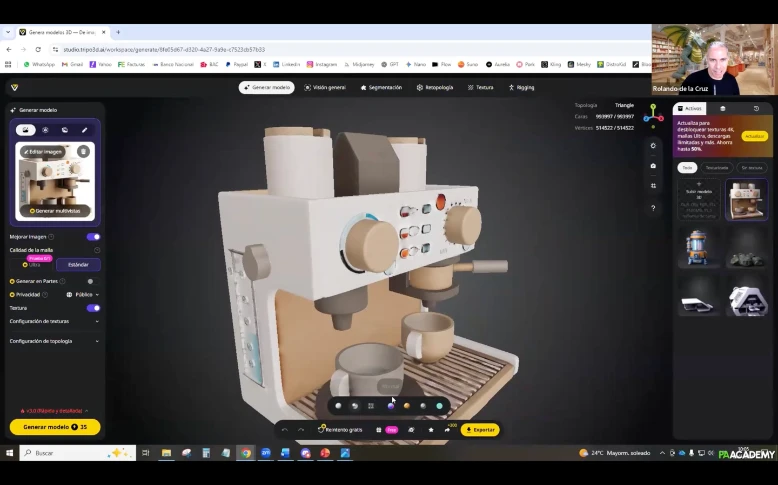
Task: Expand Configuración de texturas section
Action: pyautogui.click(x=96, y=321)
